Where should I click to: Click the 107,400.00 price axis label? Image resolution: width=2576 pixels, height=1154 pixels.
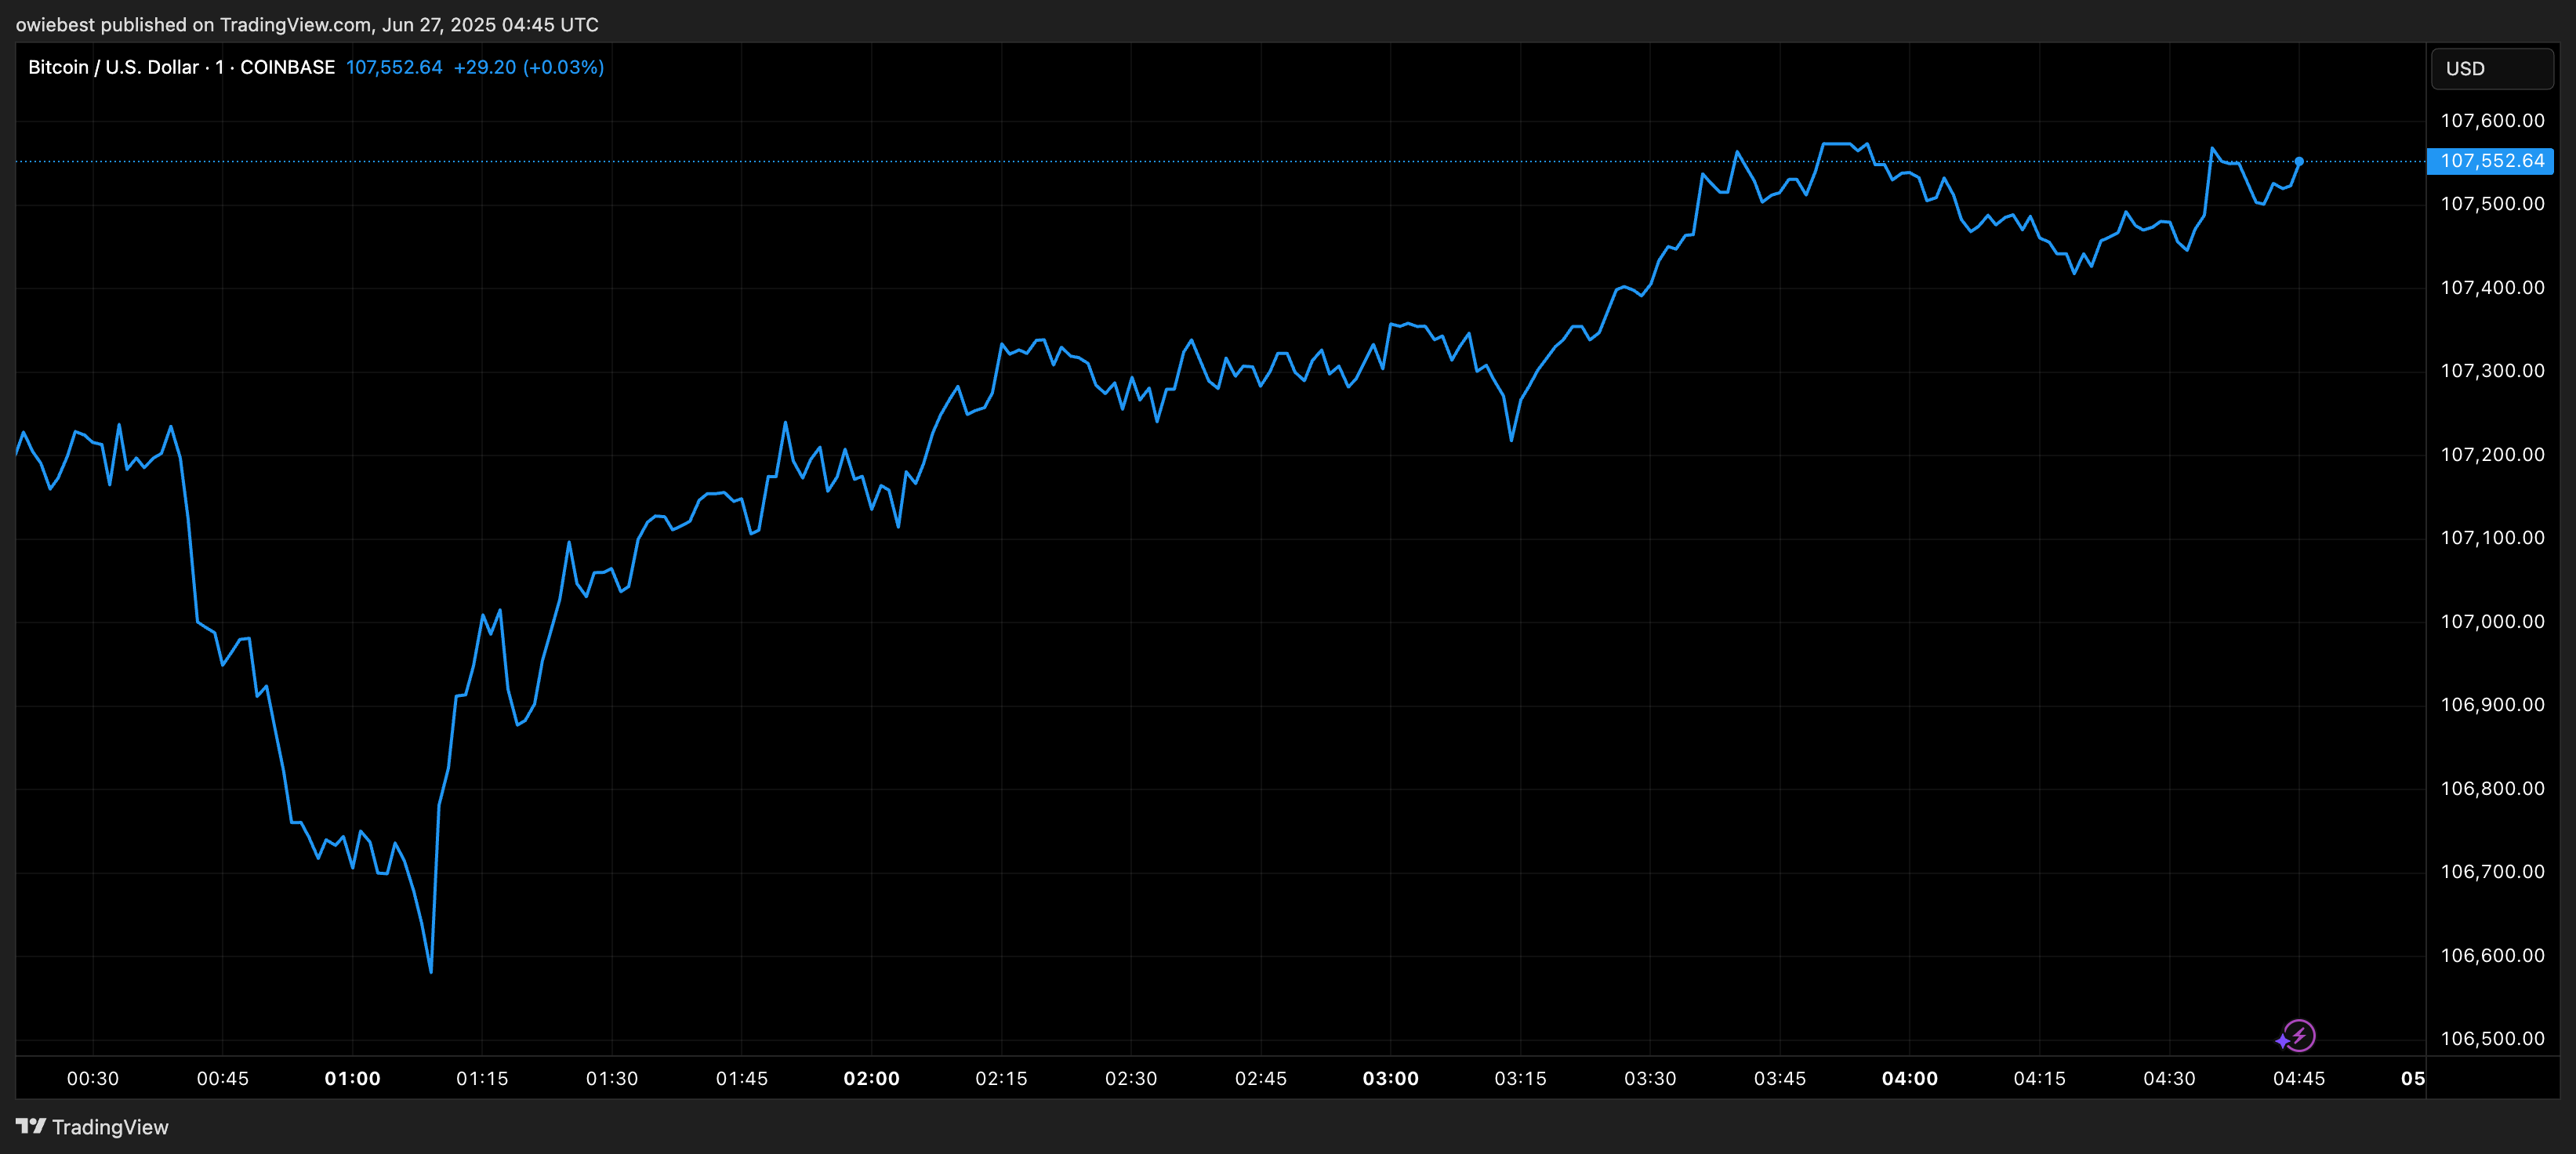tap(2492, 288)
